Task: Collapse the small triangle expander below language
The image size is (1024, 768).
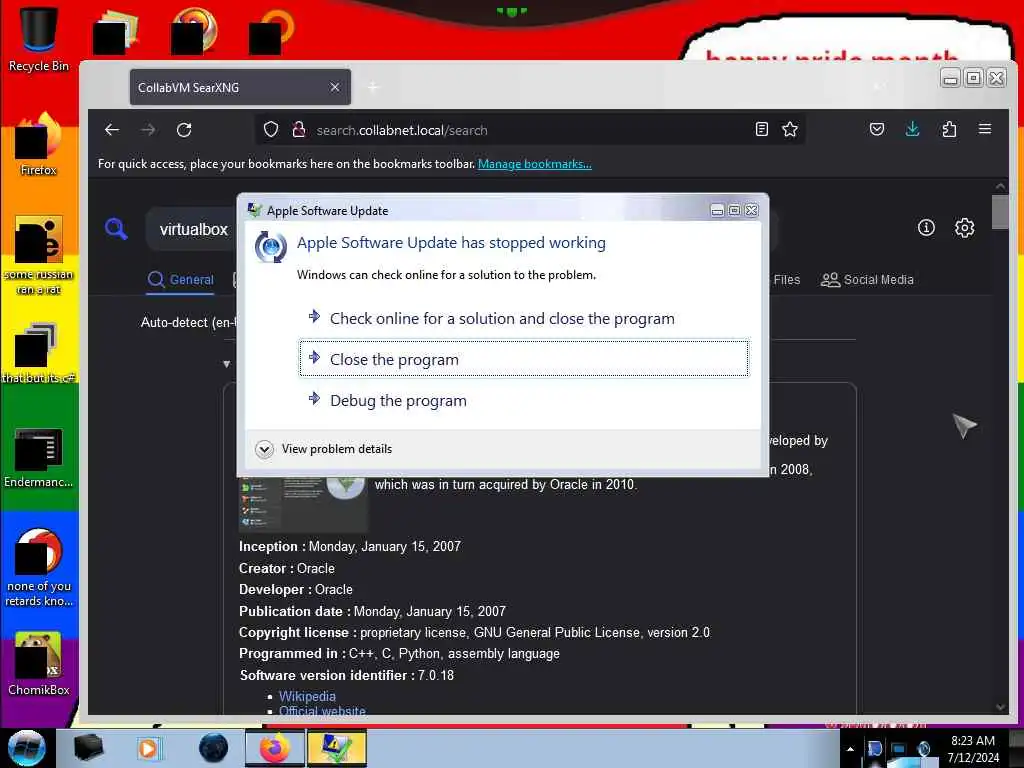Action: coord(227,364)
